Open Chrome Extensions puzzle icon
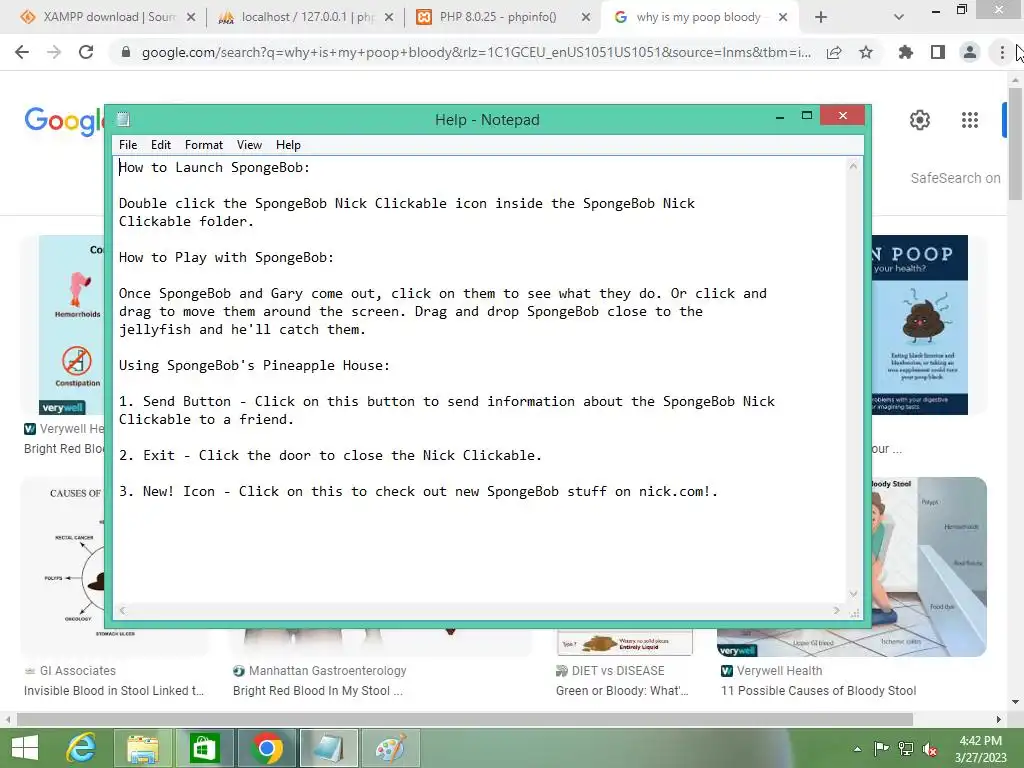The width and height of the screenshot is (1024, 768). point(905,52)
